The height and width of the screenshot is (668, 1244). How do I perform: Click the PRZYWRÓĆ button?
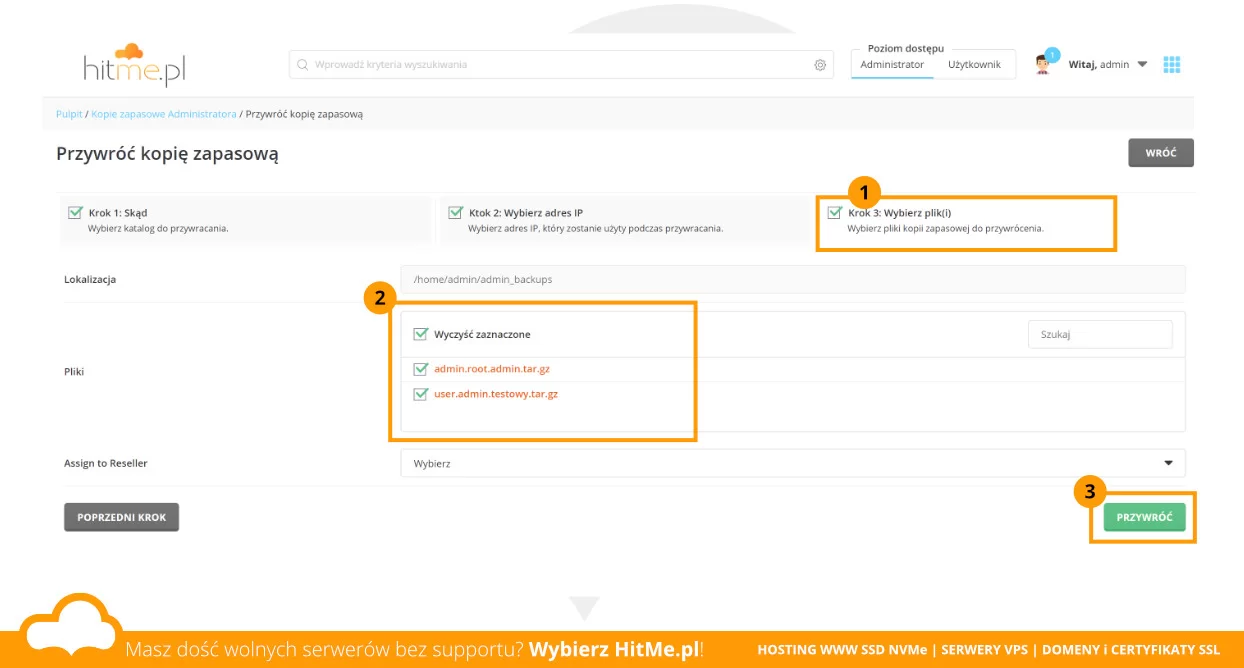click(x=1144, y=517)
